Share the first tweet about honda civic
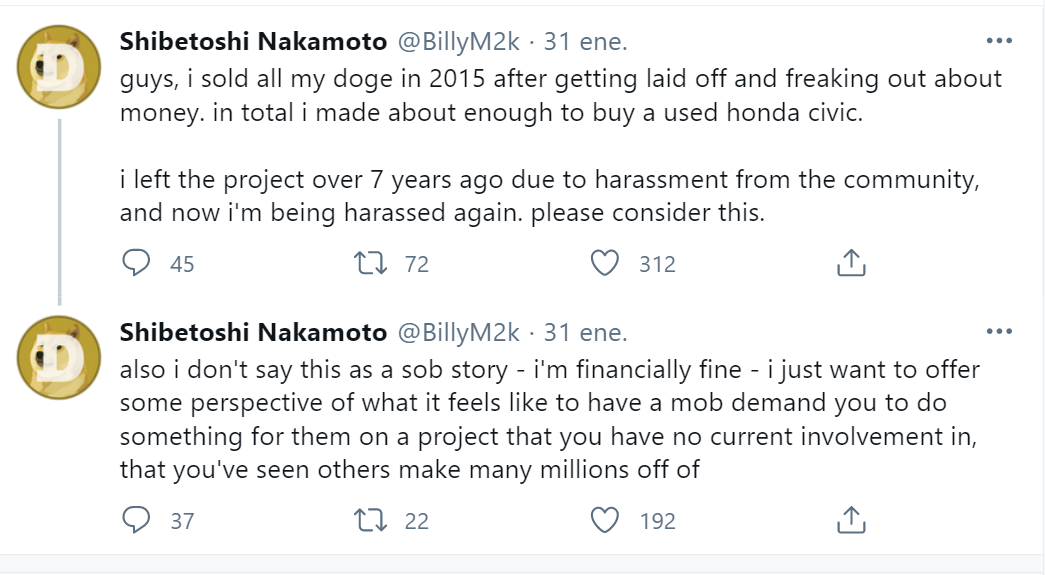 pyautogui.click(x=849, y=263)
